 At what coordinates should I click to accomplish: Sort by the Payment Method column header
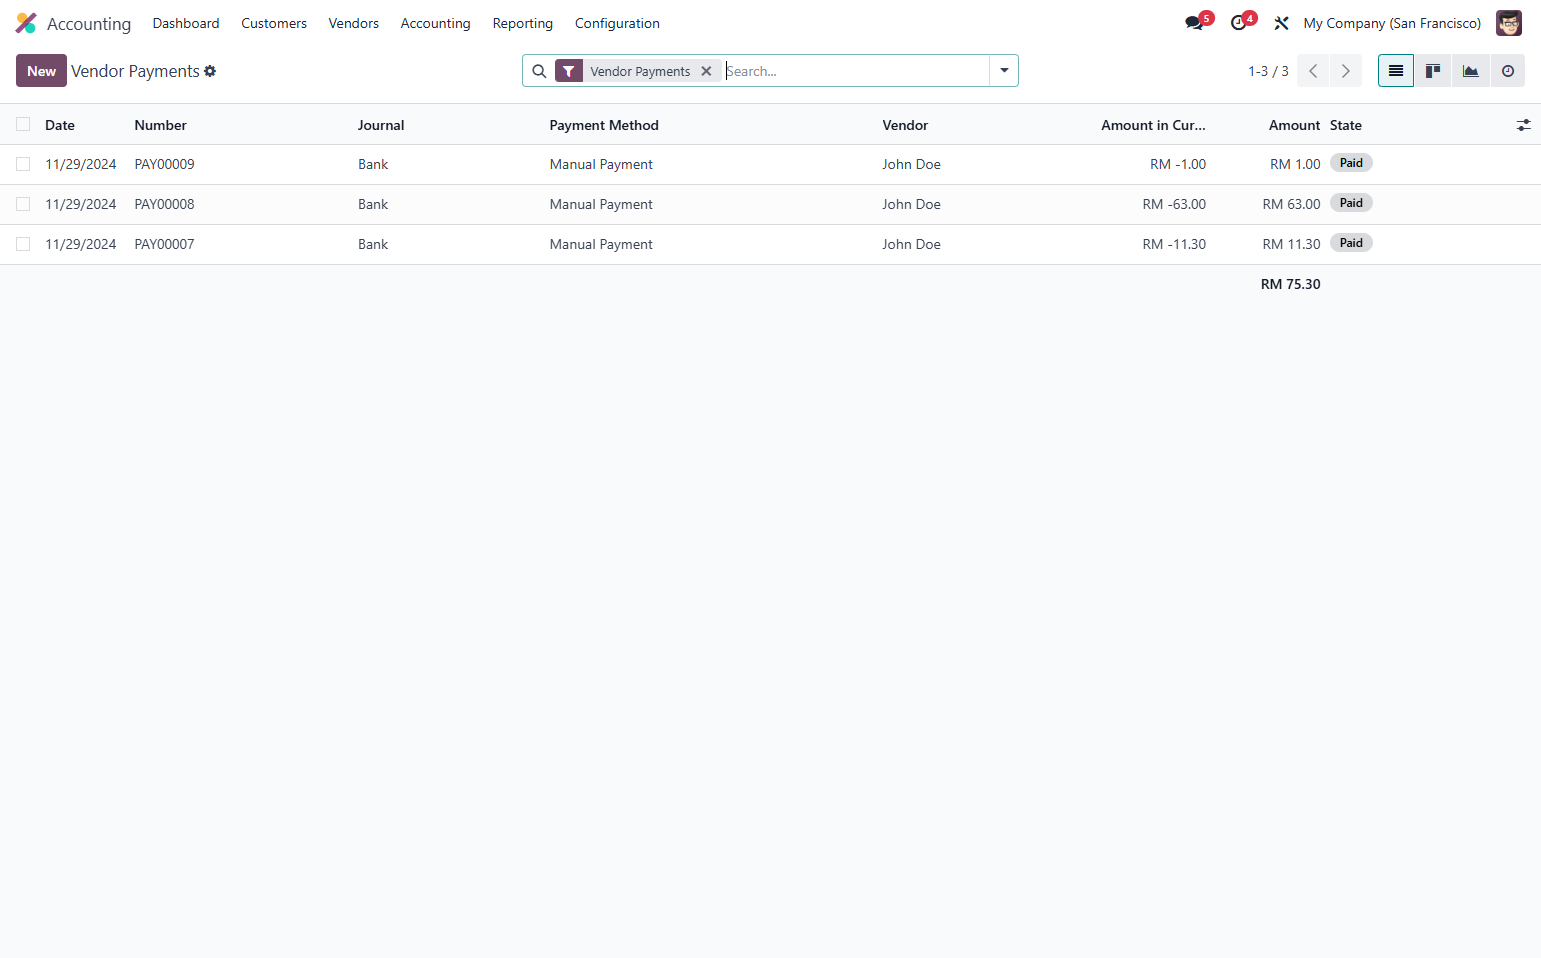[604, 125]
